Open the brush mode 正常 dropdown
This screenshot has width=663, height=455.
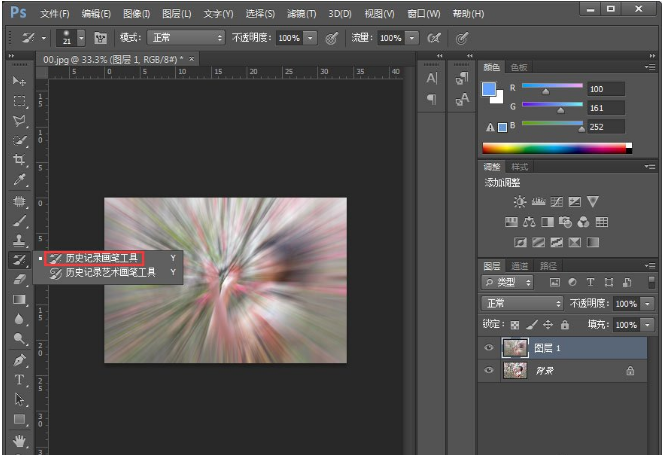coord(186,38)
